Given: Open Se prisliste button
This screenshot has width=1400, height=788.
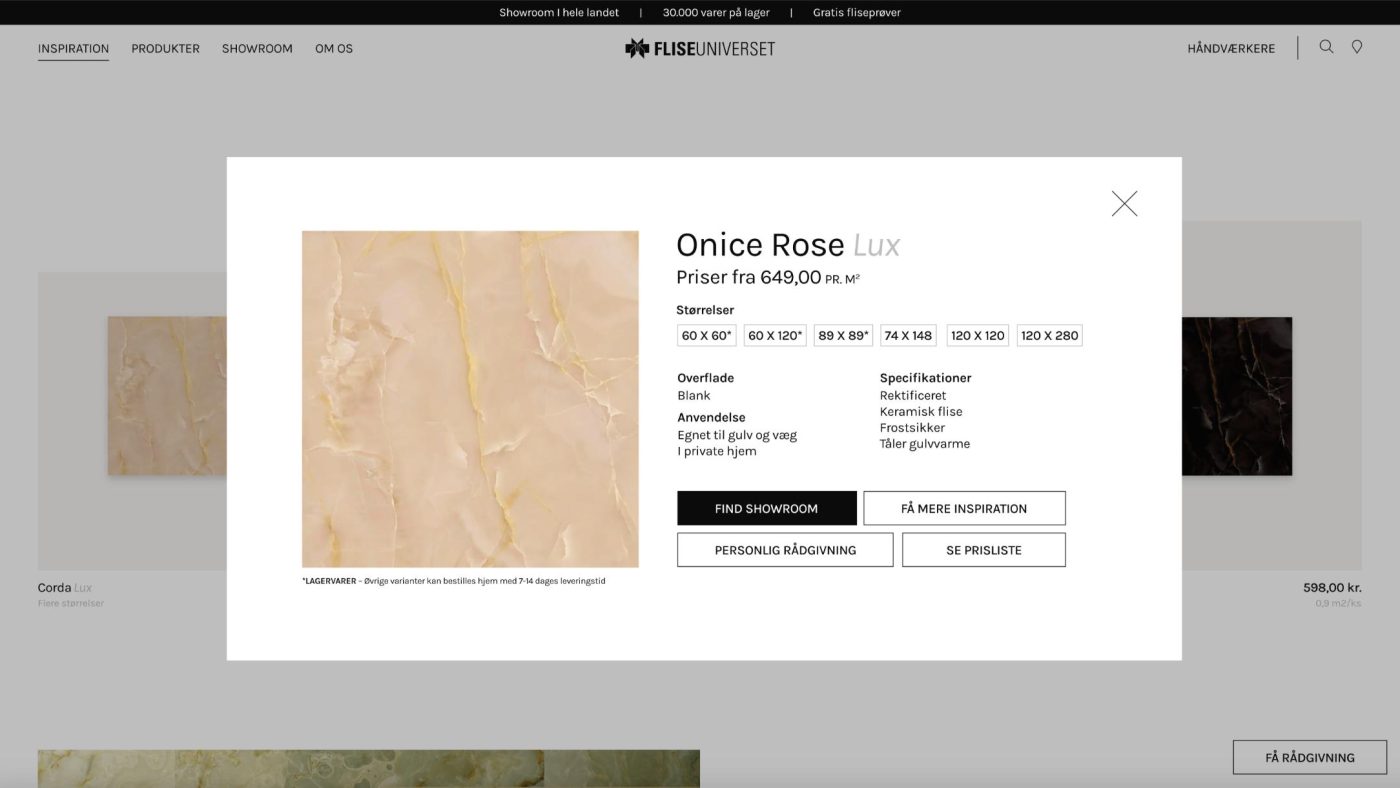Looking at the screenshot, I should [984, 550].
